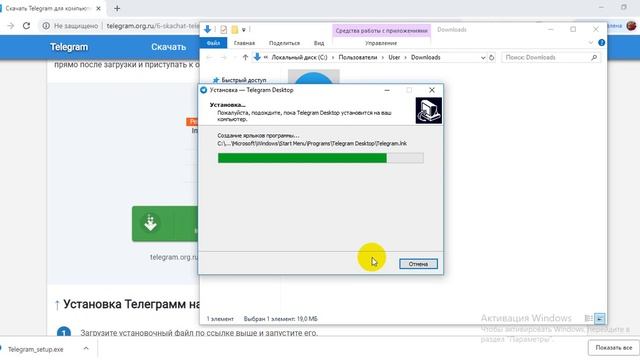The height and width of the screenshot is (360, 640).
Task: Open the Вид ribbon tab in Explorer
Action: [319, 43]
